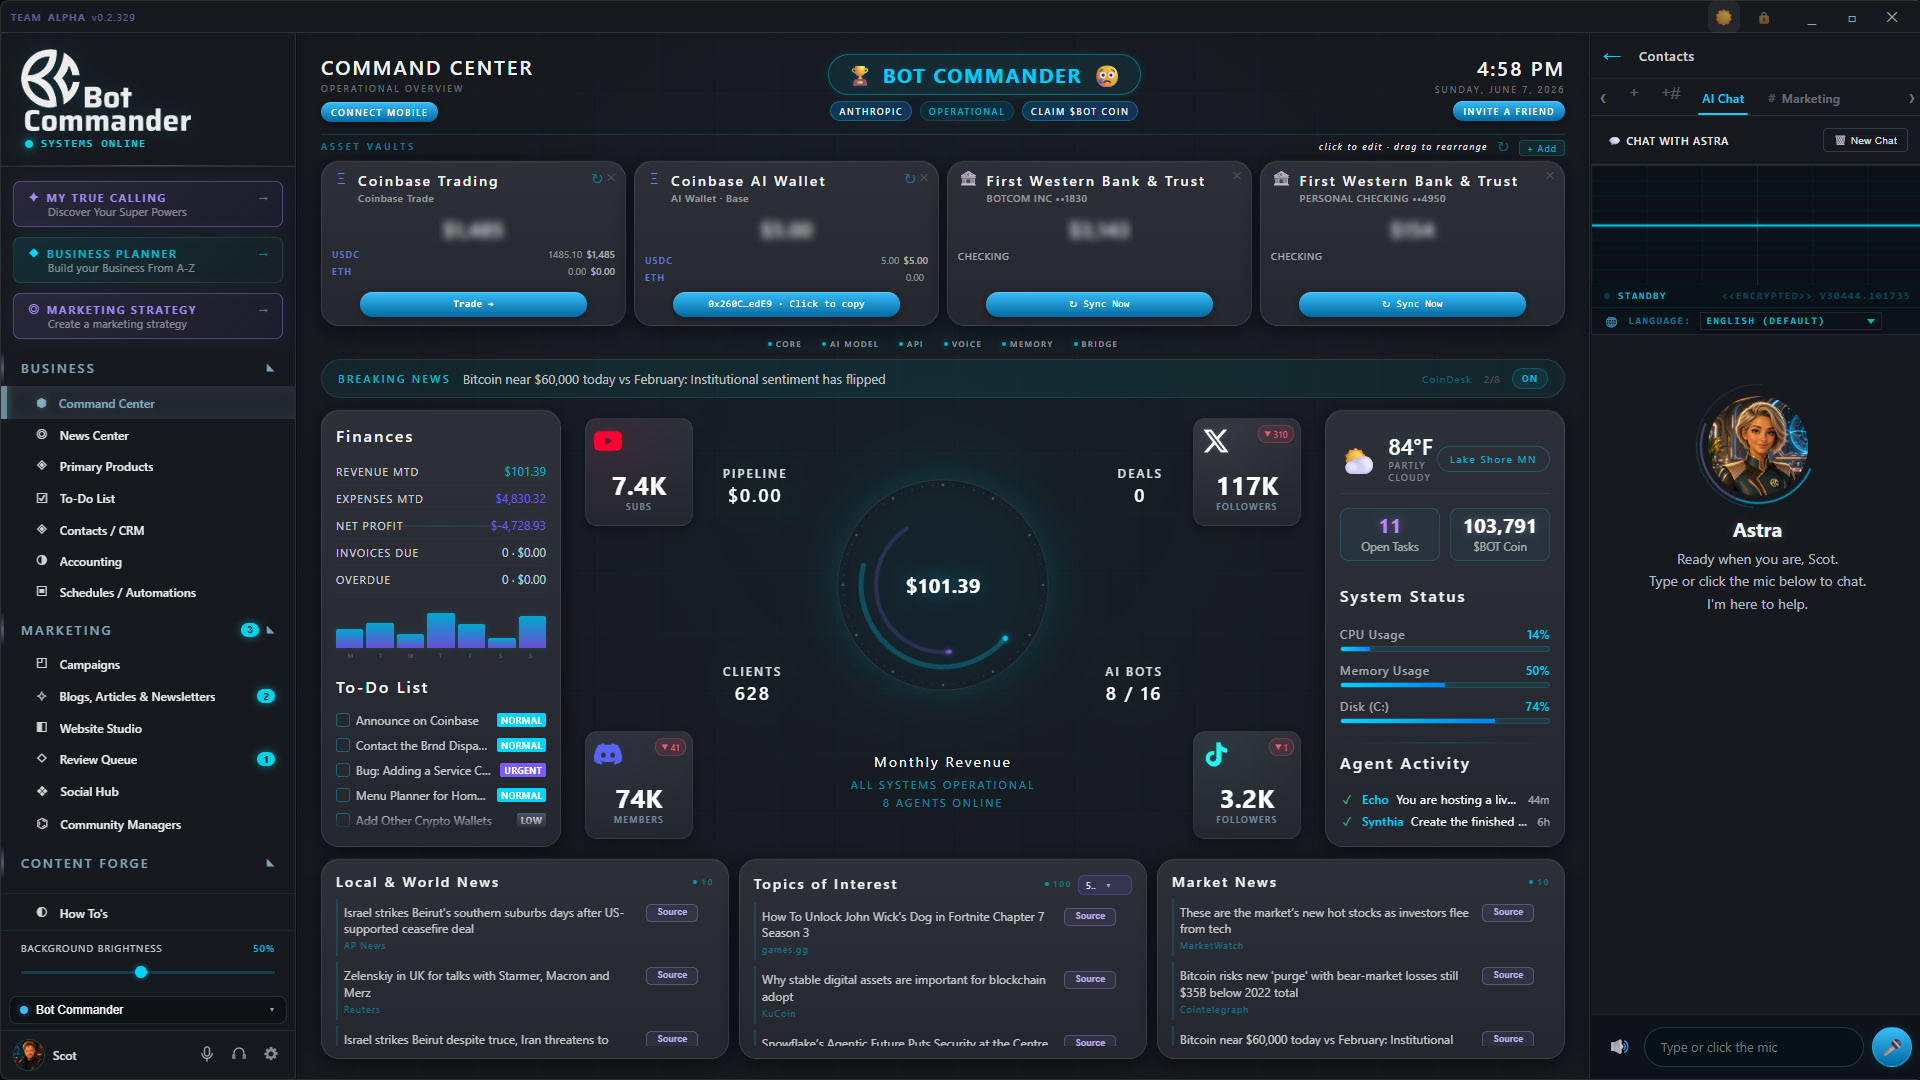Open the Language English dropdown

[x=1790, y=321]
